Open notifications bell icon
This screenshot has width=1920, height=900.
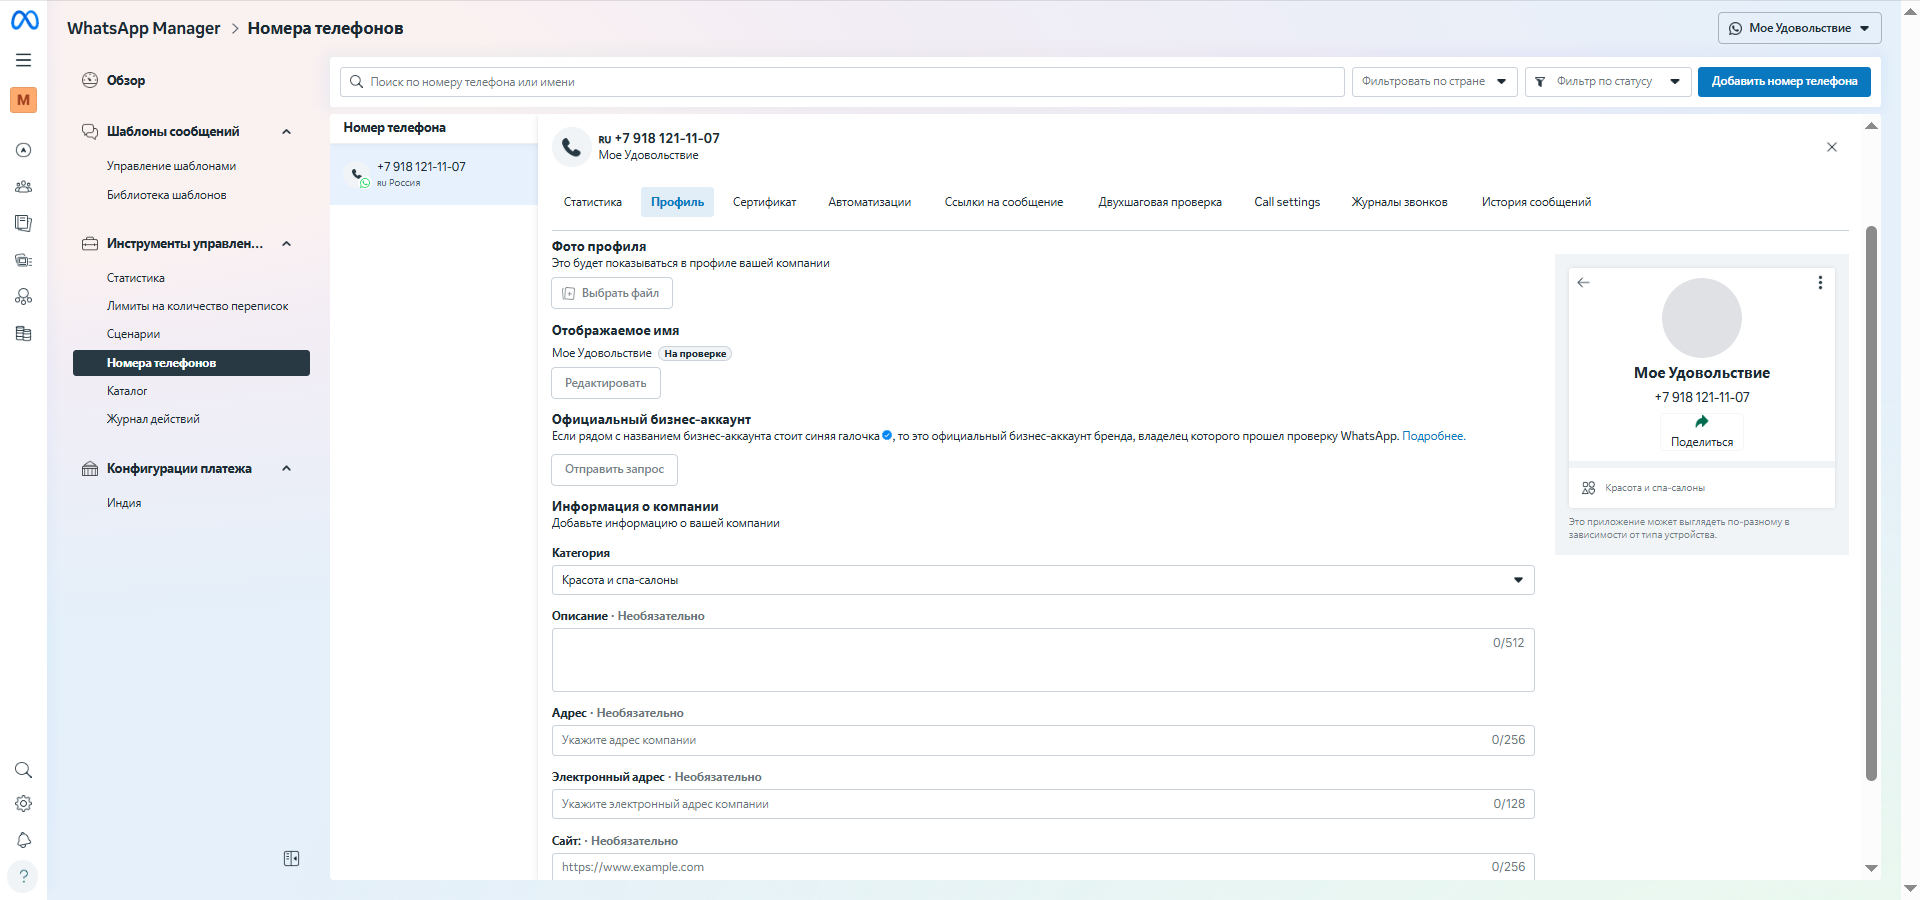24,840
